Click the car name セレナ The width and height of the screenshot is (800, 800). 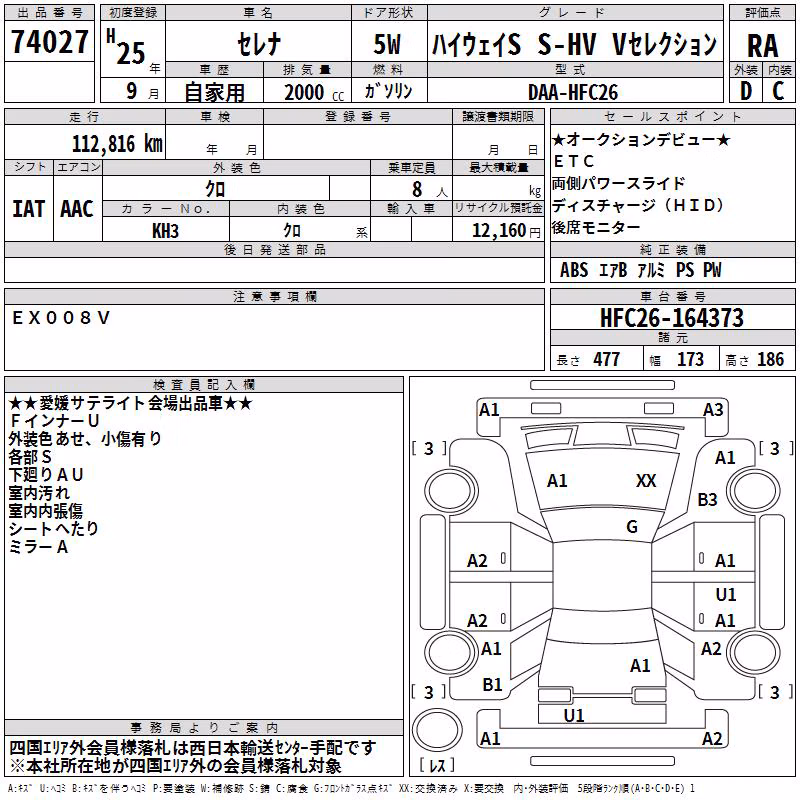259,43
